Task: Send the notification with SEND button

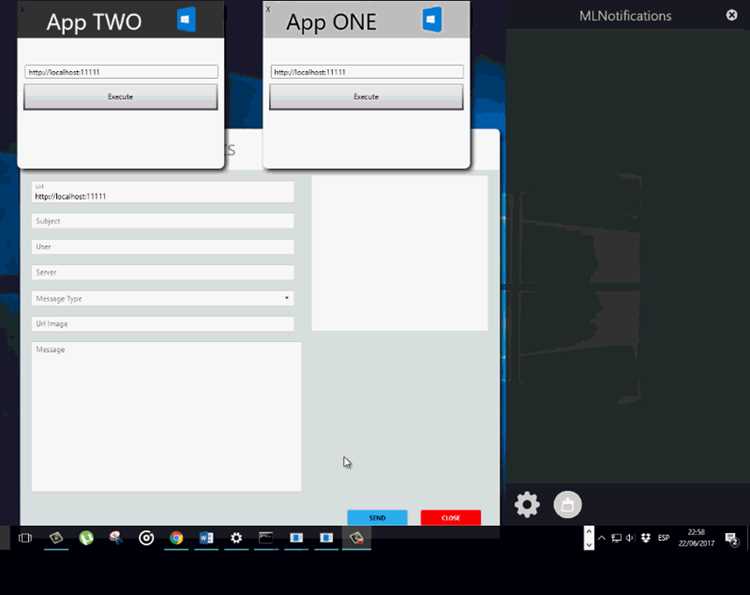Action: [x=377, y=518]
